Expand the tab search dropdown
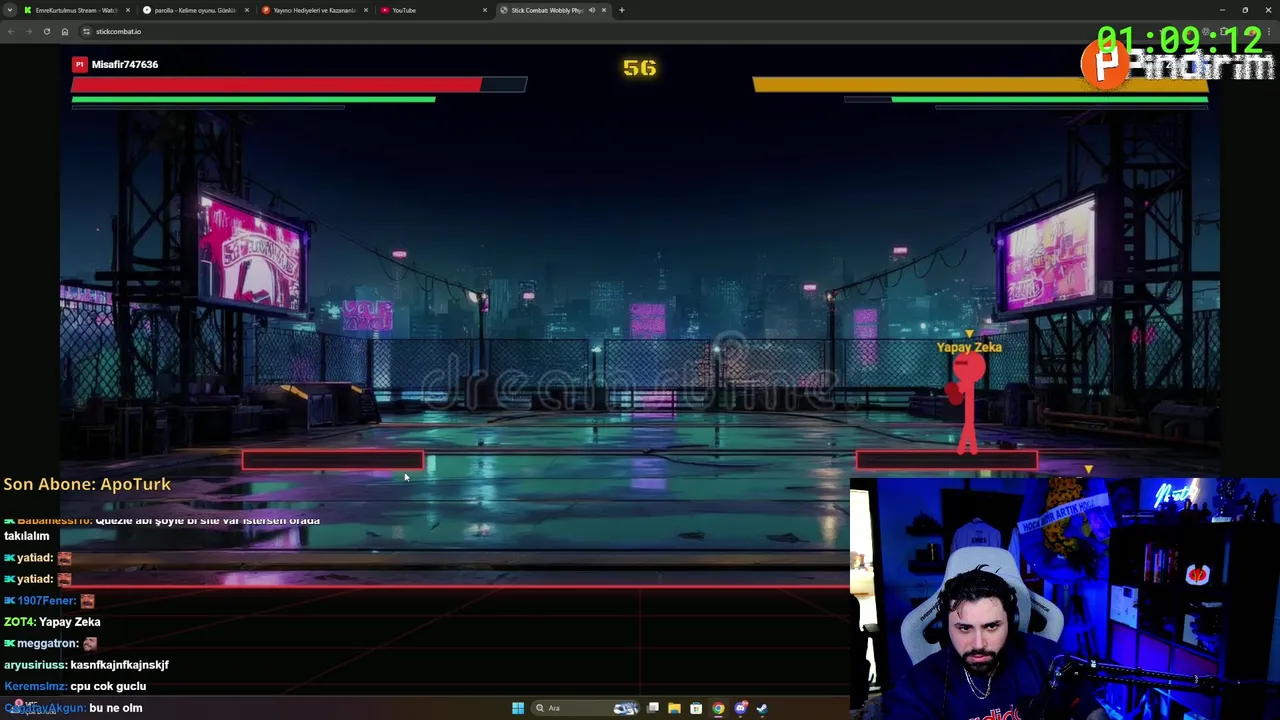Image resolution: width=1280 pixels, height=720 pixels. (10, 10)
